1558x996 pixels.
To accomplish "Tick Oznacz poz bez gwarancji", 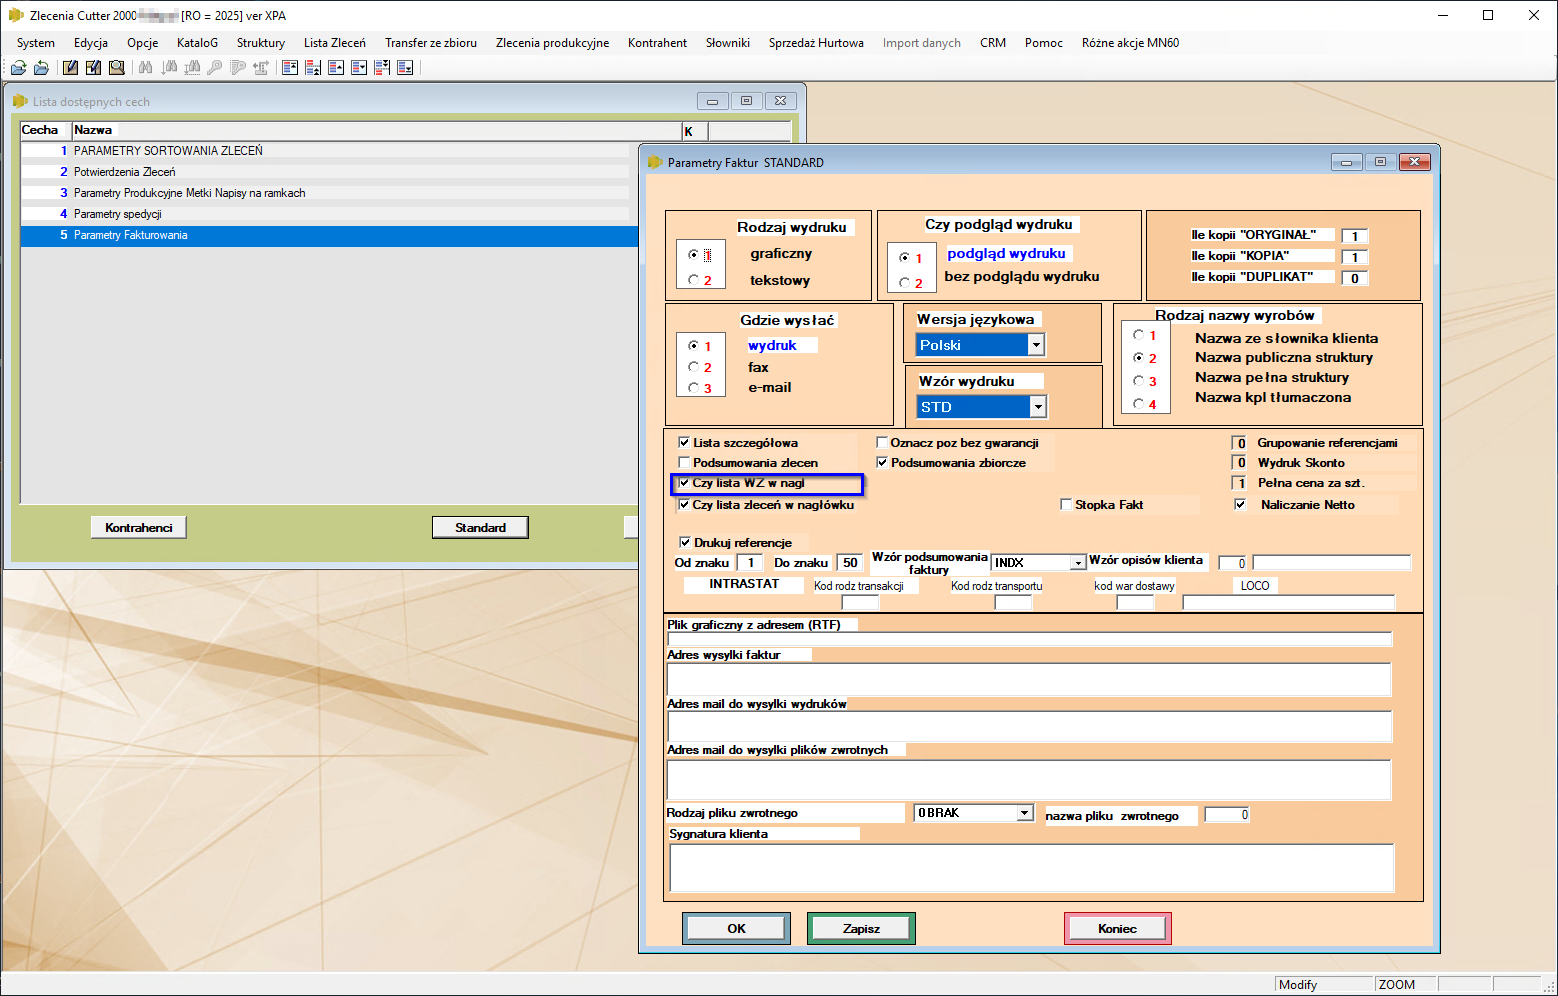I will pyautogui.click(x=882, y=442).
